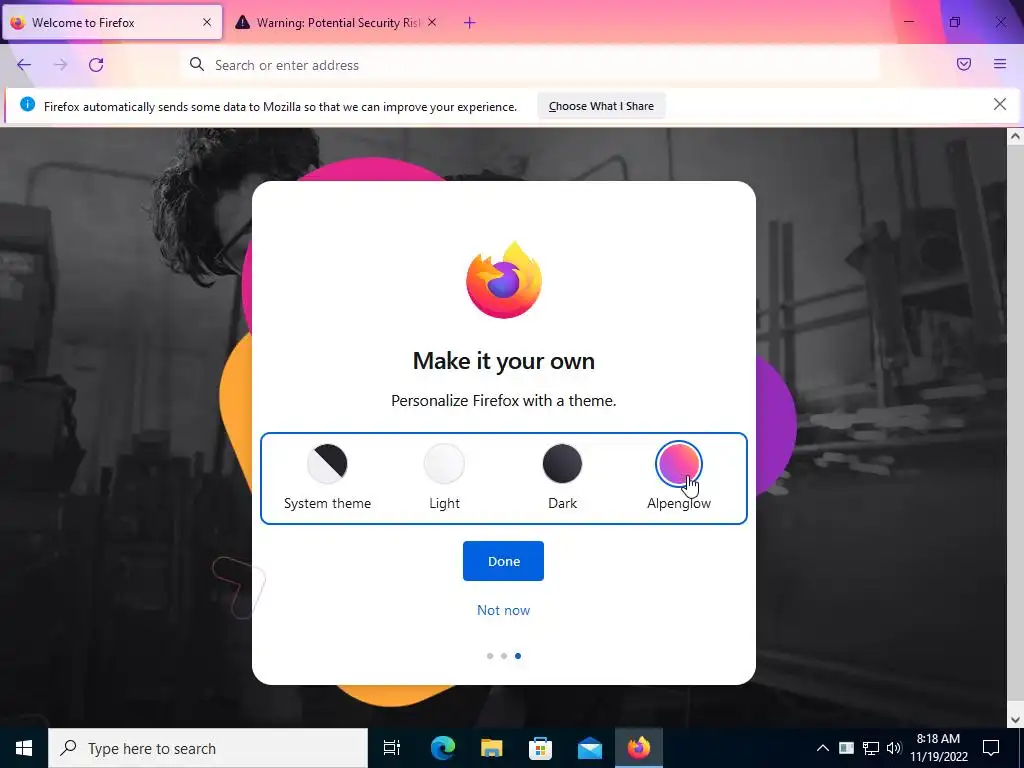This screenshot has height=768, width=1024.
Task: Click the taskbar search box
Action: 208,748
